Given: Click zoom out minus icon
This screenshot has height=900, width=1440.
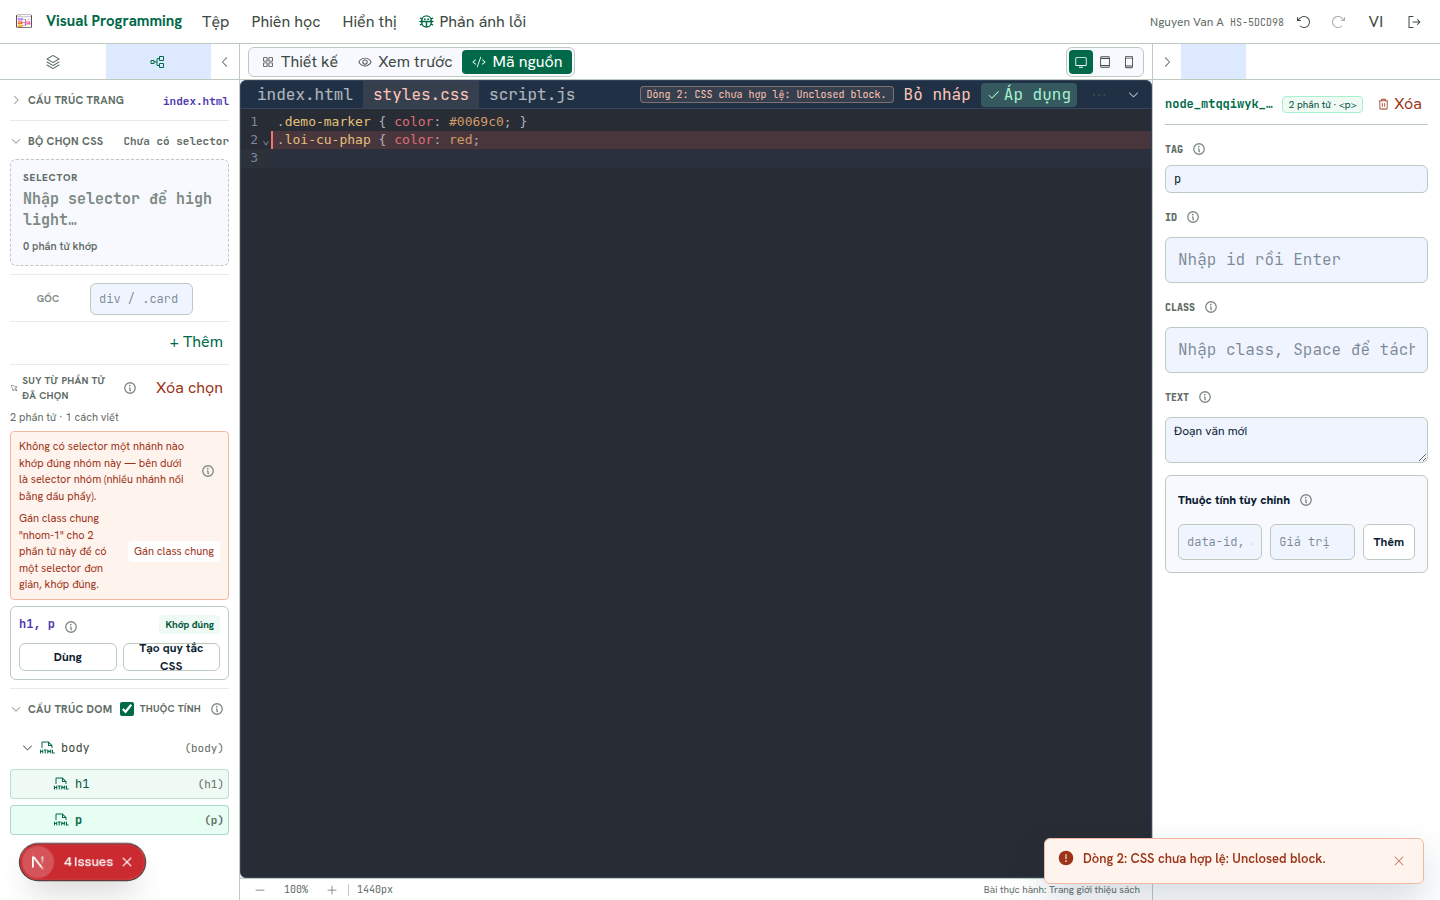Looking at the screenshot, I should (x=260, y=889).
